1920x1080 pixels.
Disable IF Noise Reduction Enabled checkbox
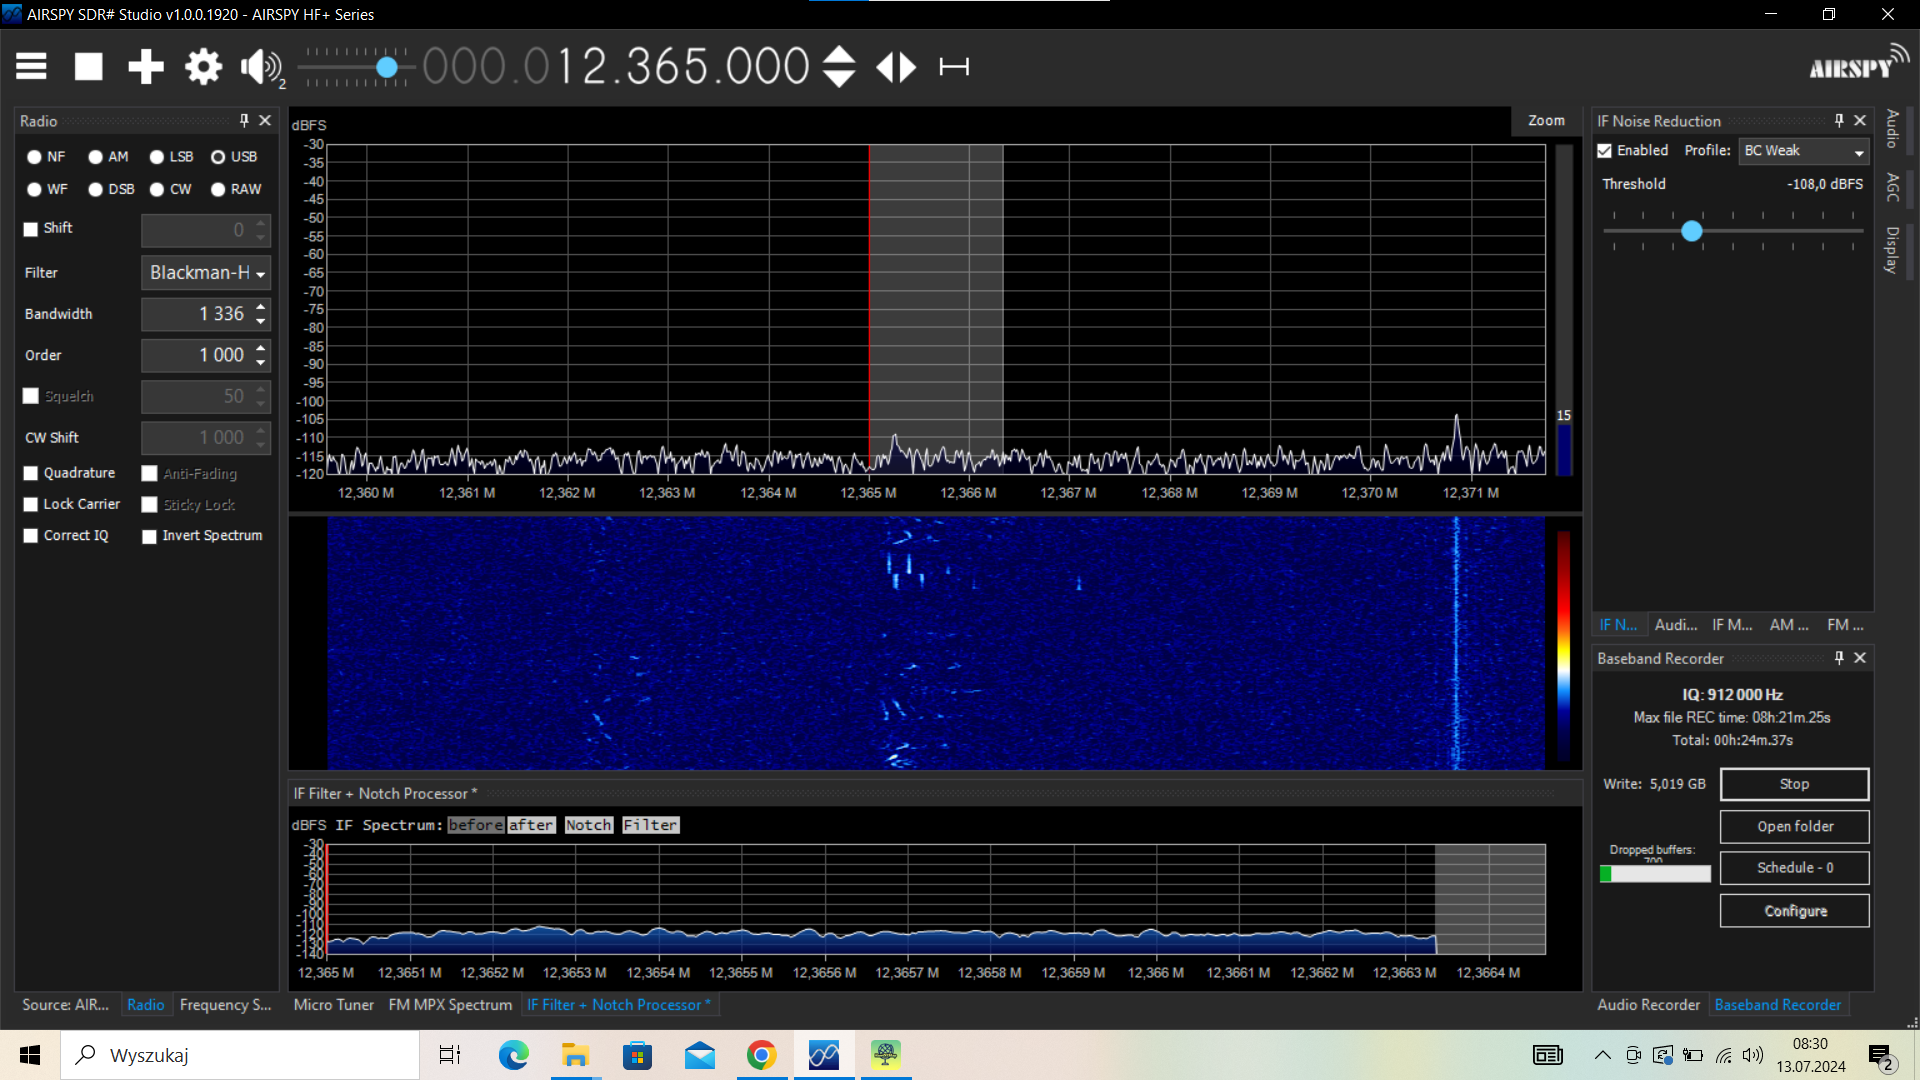tap(1605, 151)
